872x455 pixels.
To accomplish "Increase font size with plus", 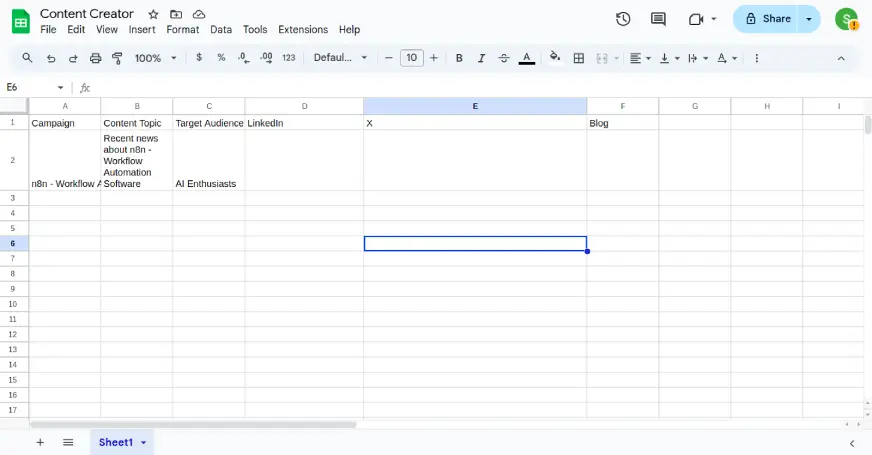I will point(434,58).
